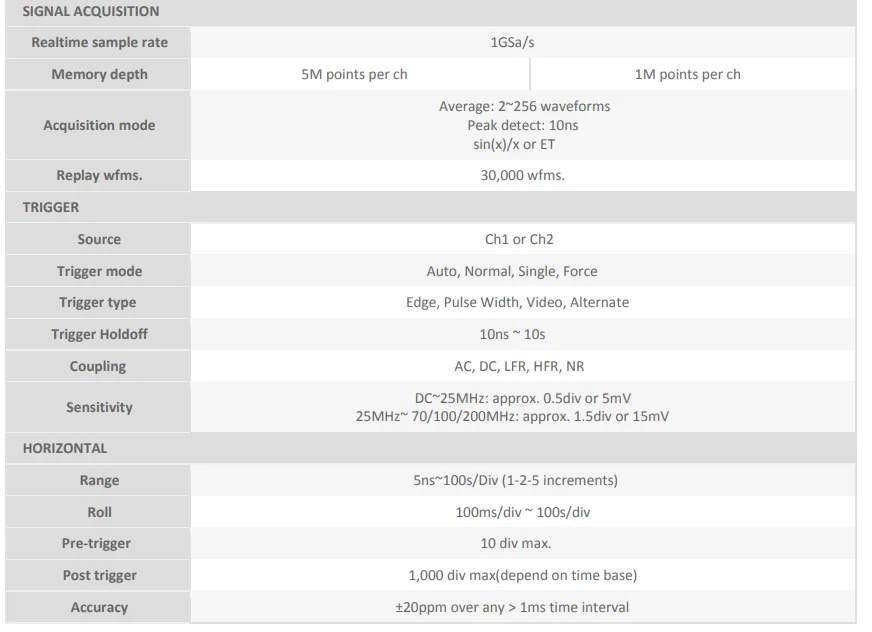This screenshot has width=872, height=632.
Task: Click the Peak detect: 10ns text
Action: point(523,125)
